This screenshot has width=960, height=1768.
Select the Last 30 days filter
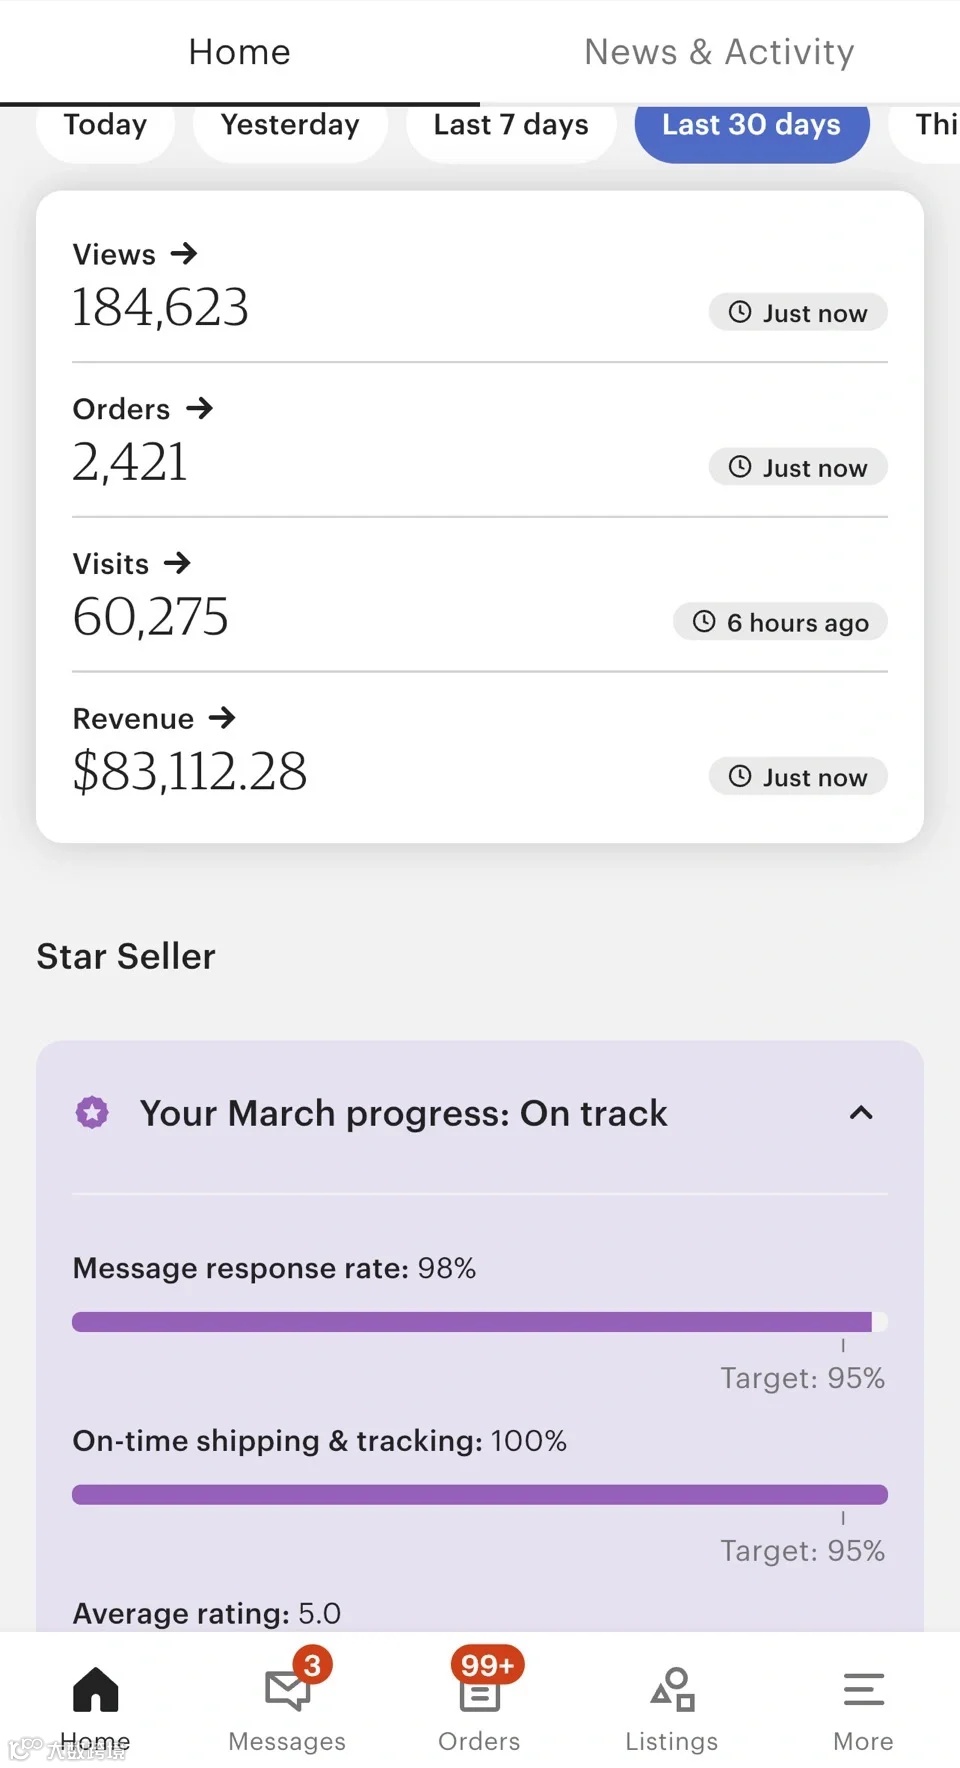[751, 126]
